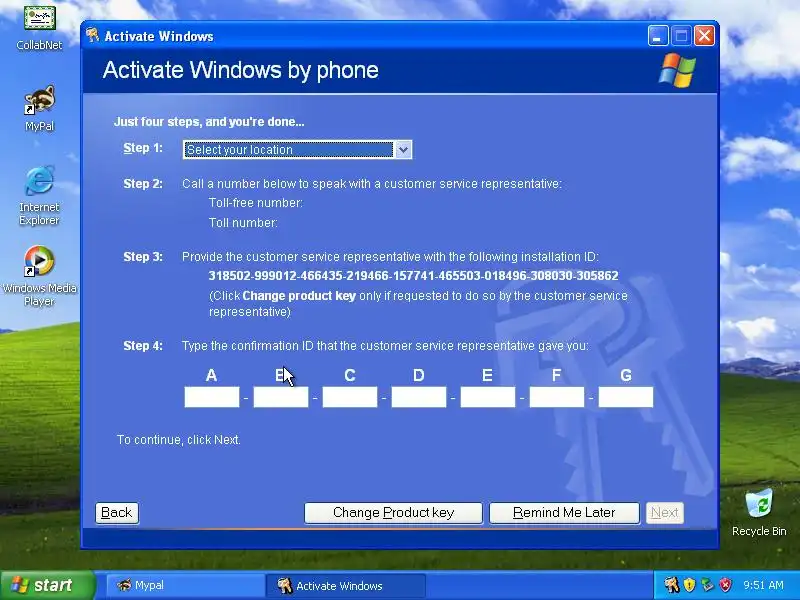This screenshot has width=800, height=600.
Task: Click the yellow security shield tray icon
Action: click(689, 585)
